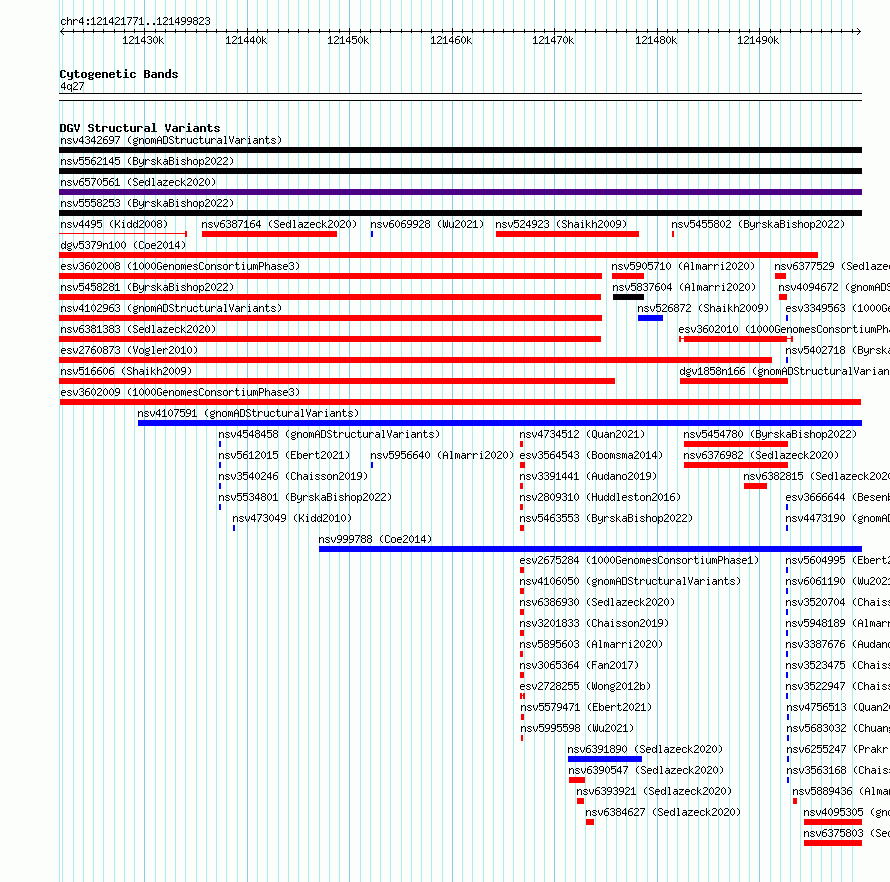Select the black nsv5837604 Almarri2020 bar
This screenshot has width=890, height=882.
(628, 297)
